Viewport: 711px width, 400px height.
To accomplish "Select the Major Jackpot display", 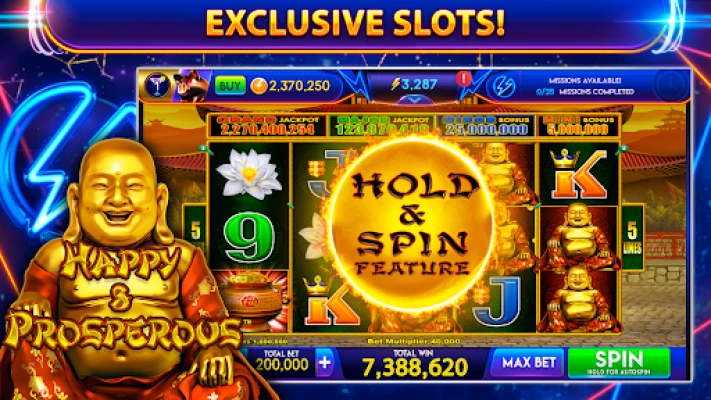I will [x=381, y=126].
